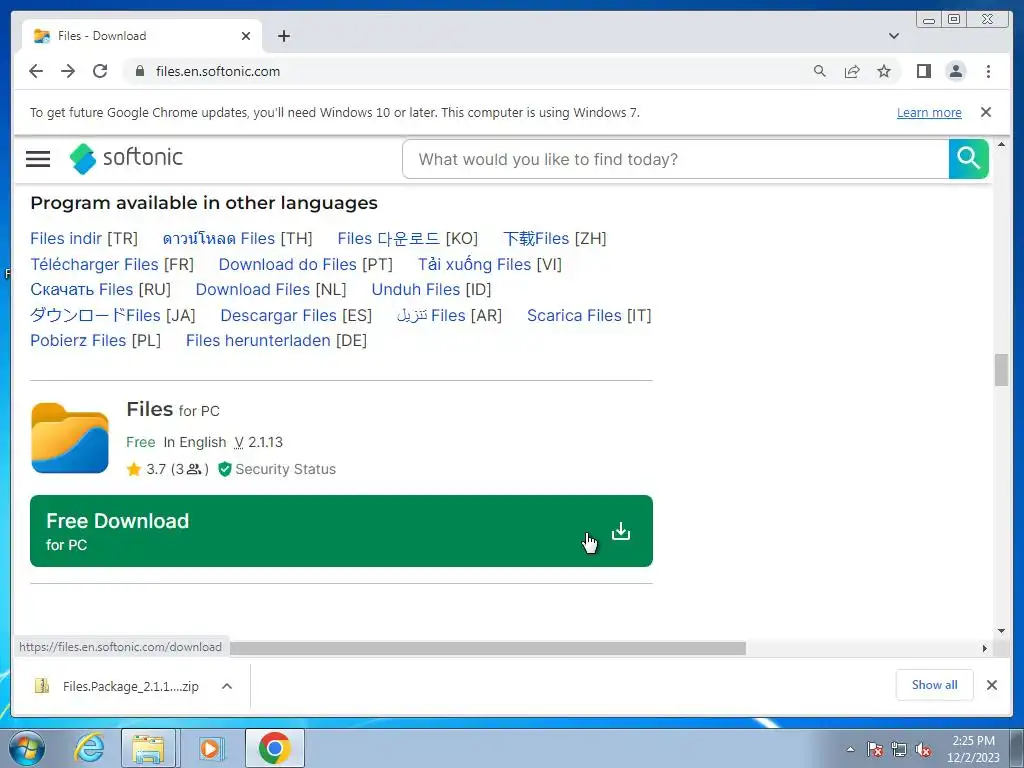Viewport: 1024px width, 768px height.
Task: Focus the Softonic search field
Action: [x=676, y=159]
